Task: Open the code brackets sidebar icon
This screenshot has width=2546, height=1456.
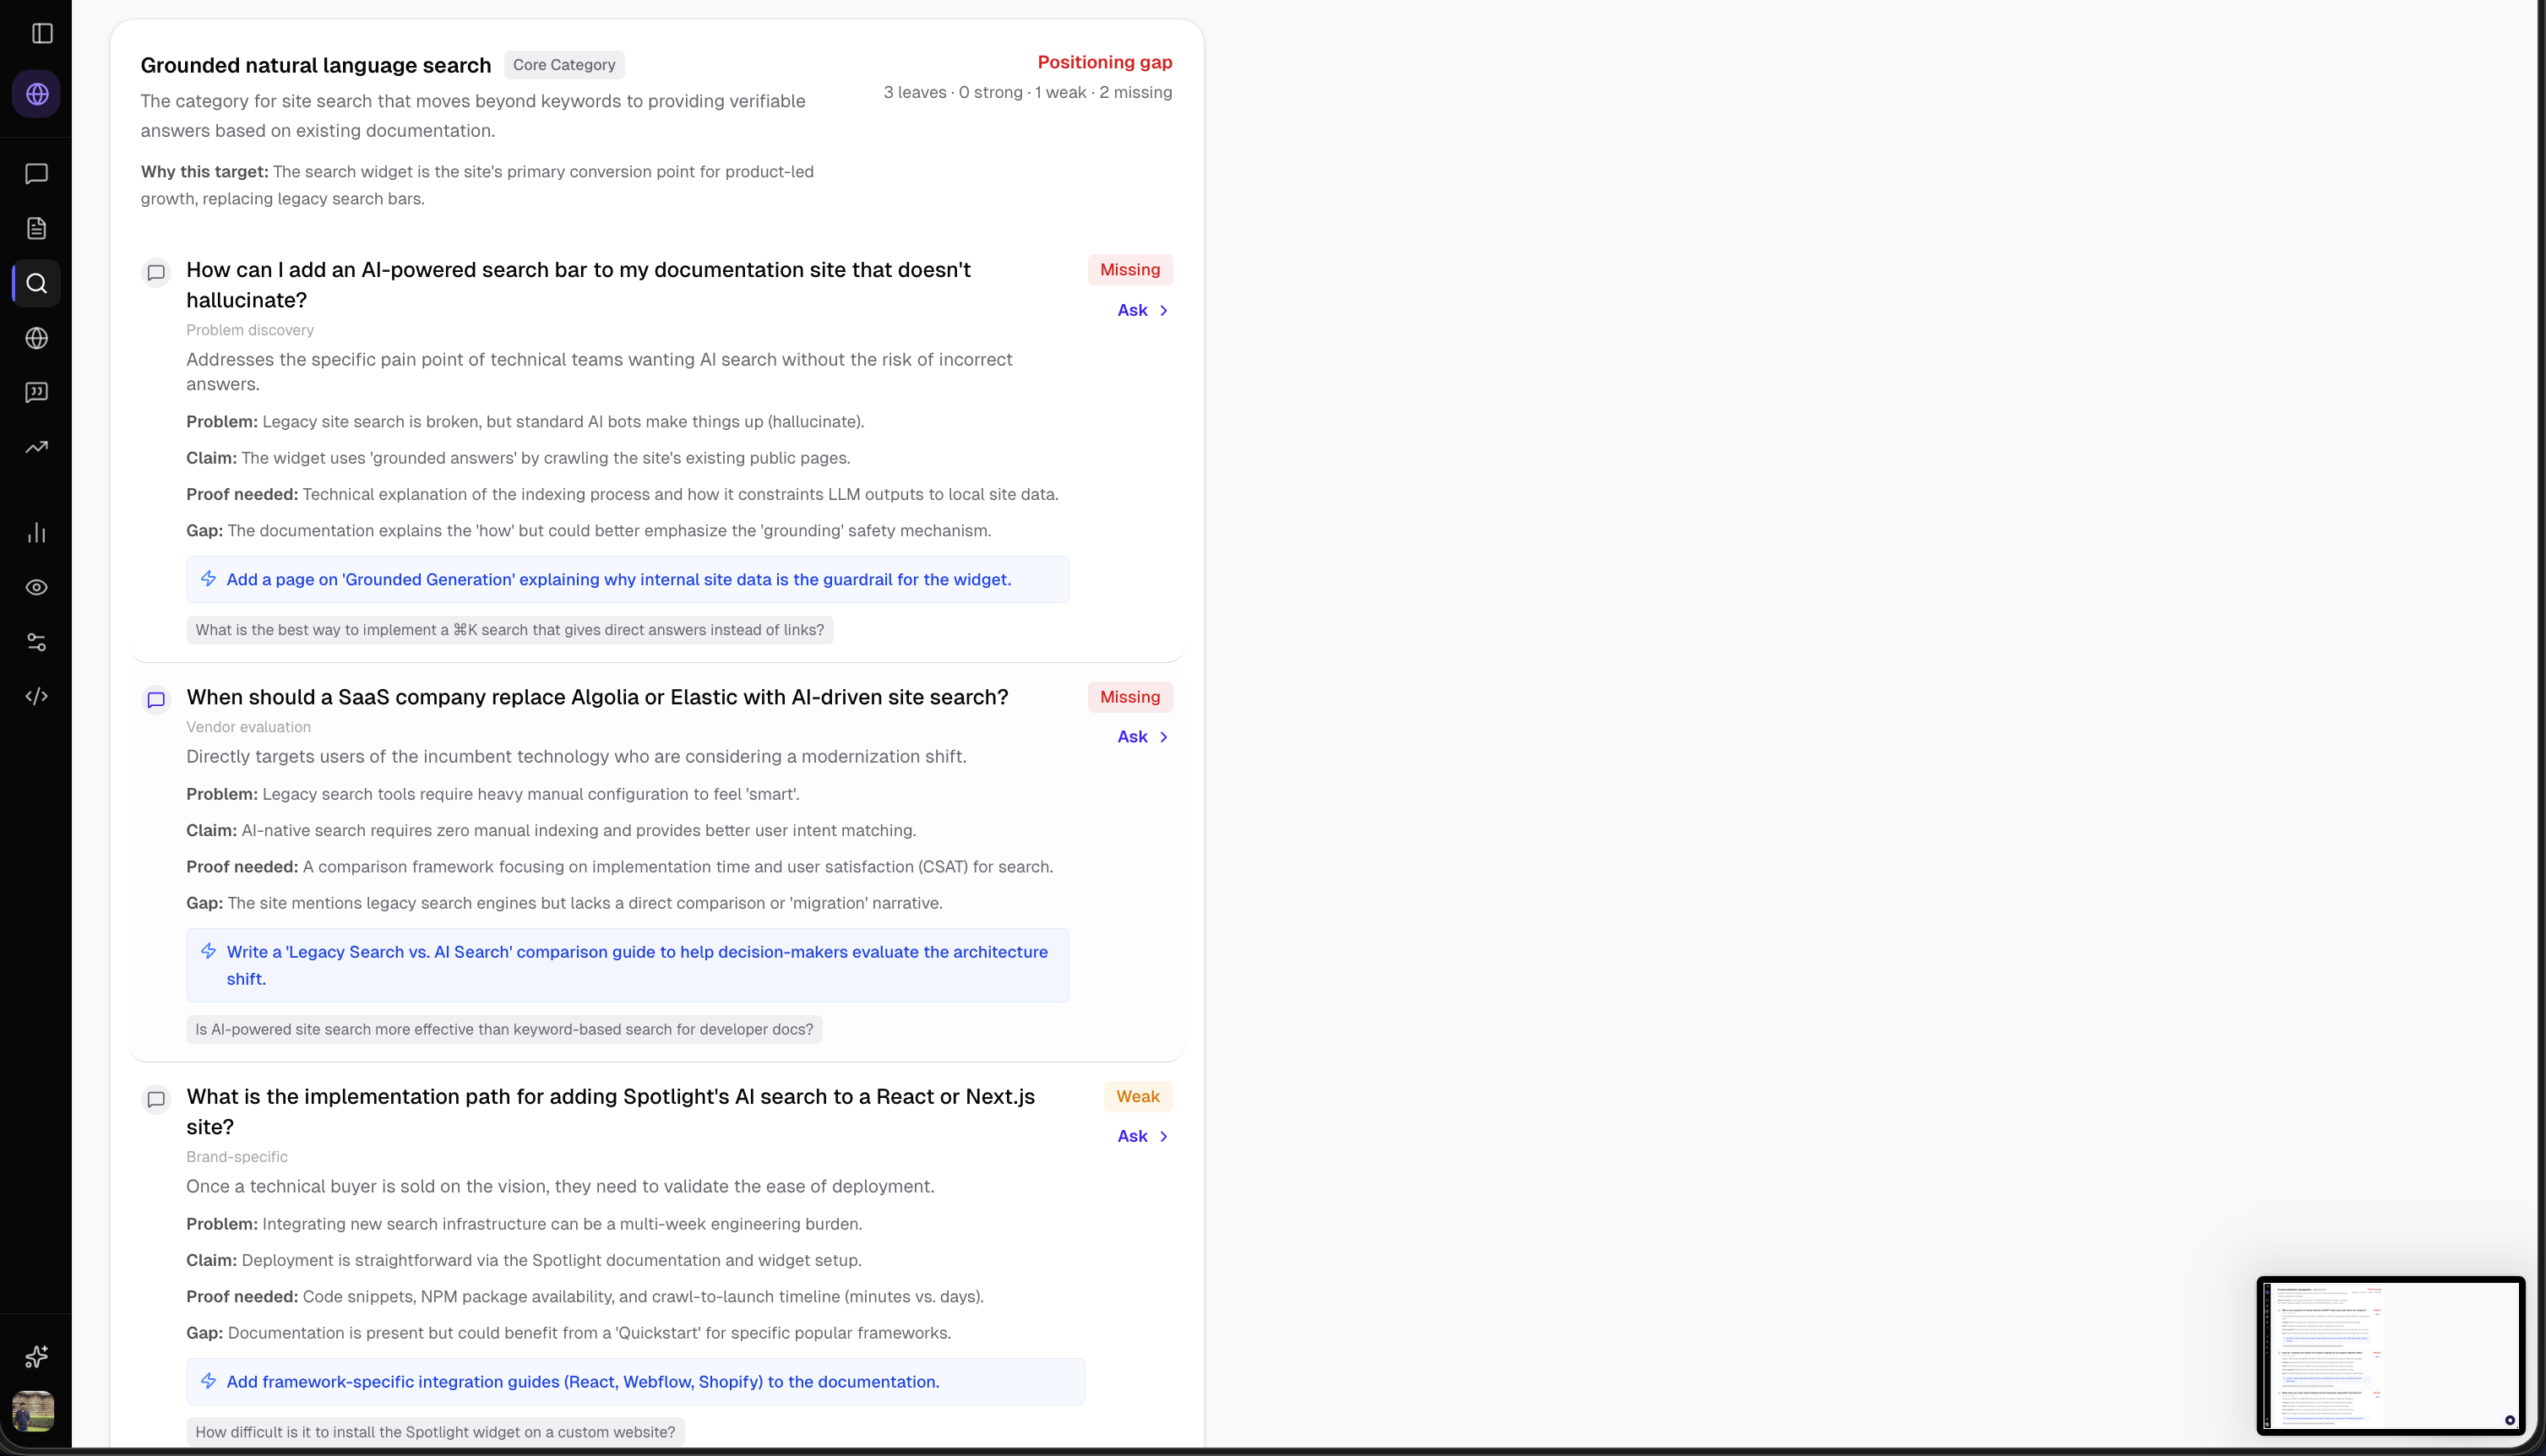Action: (x=37, y=697)
